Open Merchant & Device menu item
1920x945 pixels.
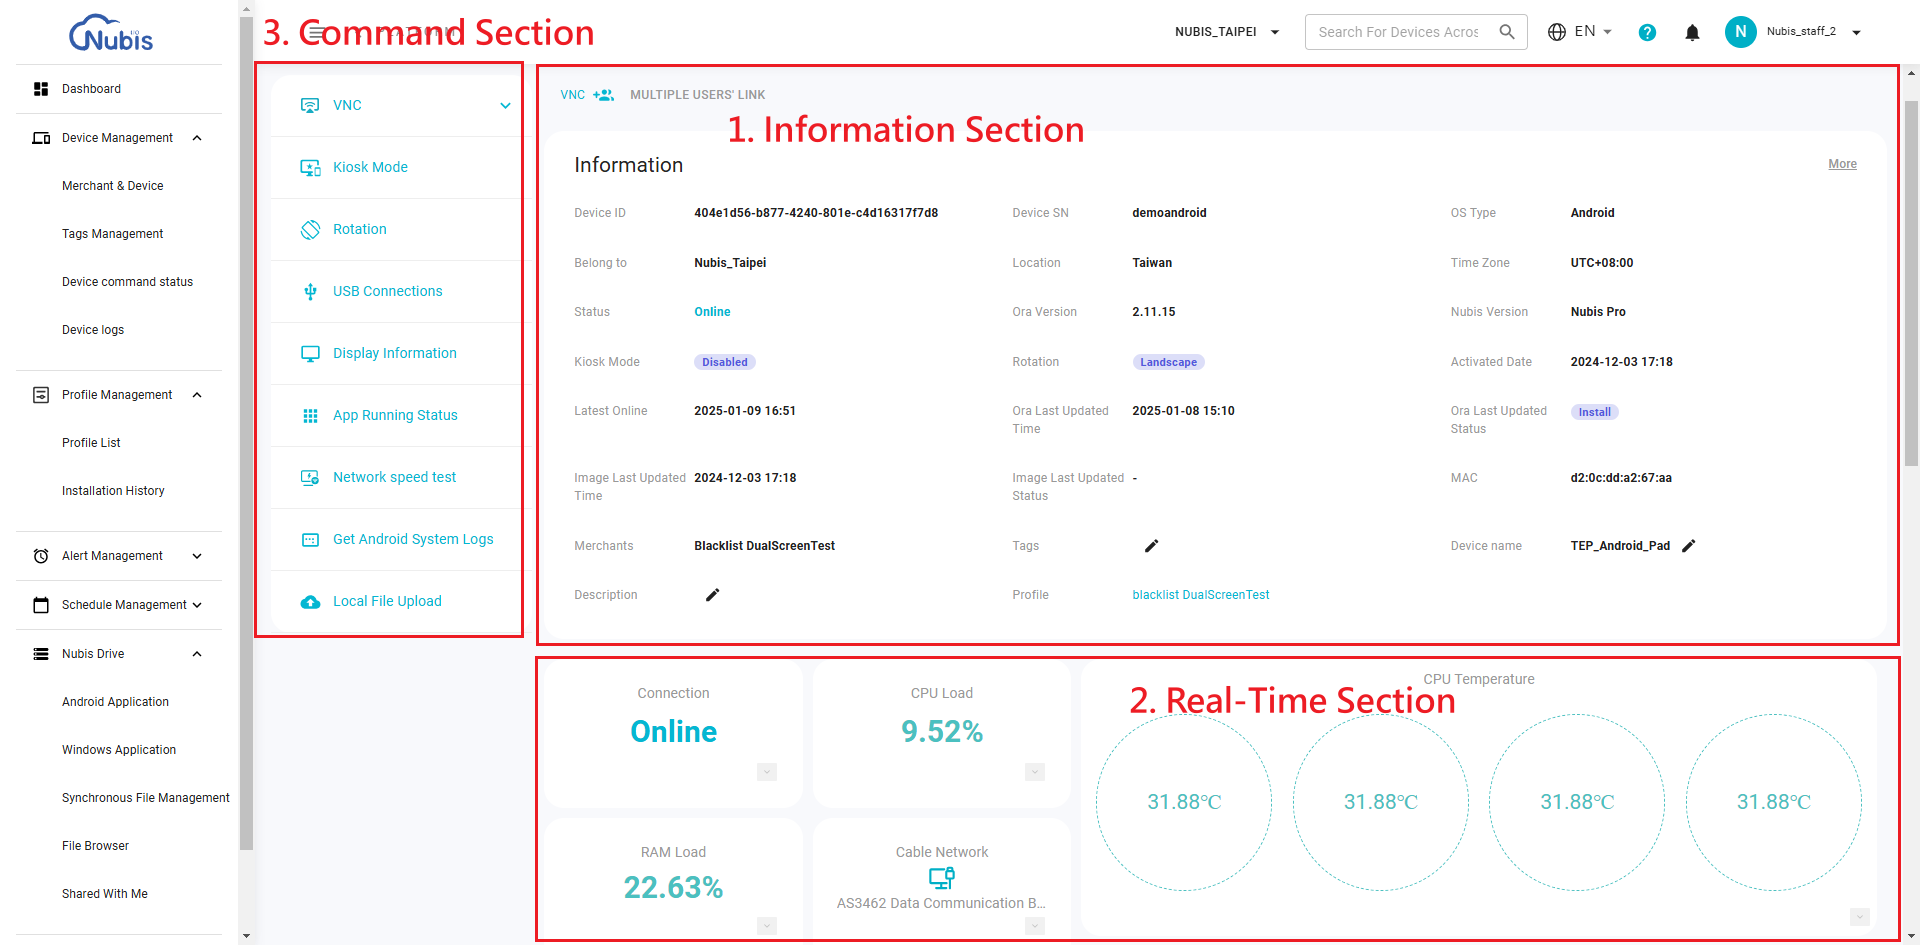[x=112, y=186]
